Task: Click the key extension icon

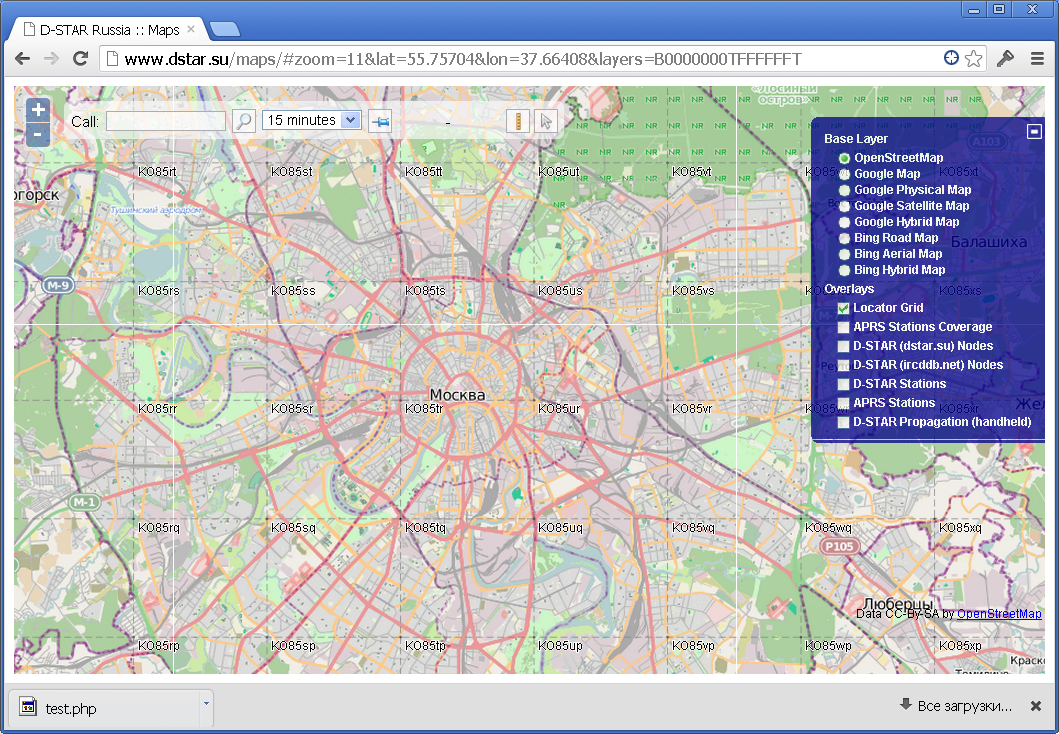Action: click(1005, 59)
